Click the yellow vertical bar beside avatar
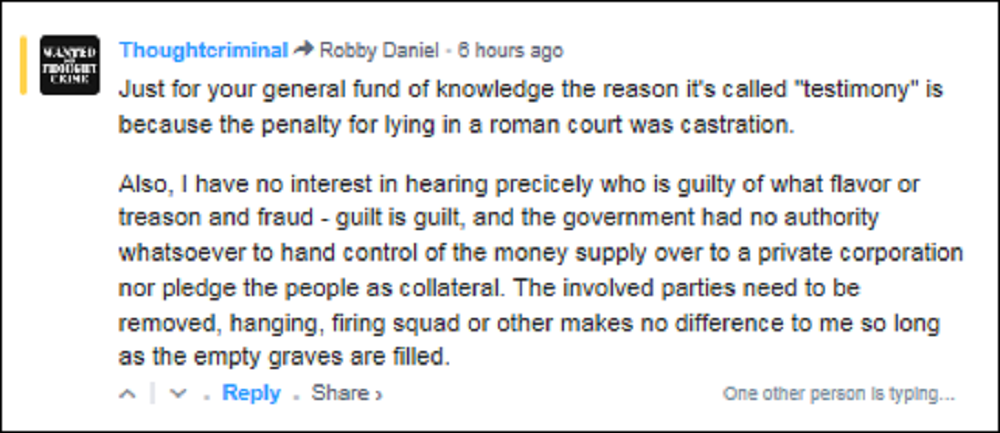The width and height of the screenshot is (1000, 433). (23, 65)
